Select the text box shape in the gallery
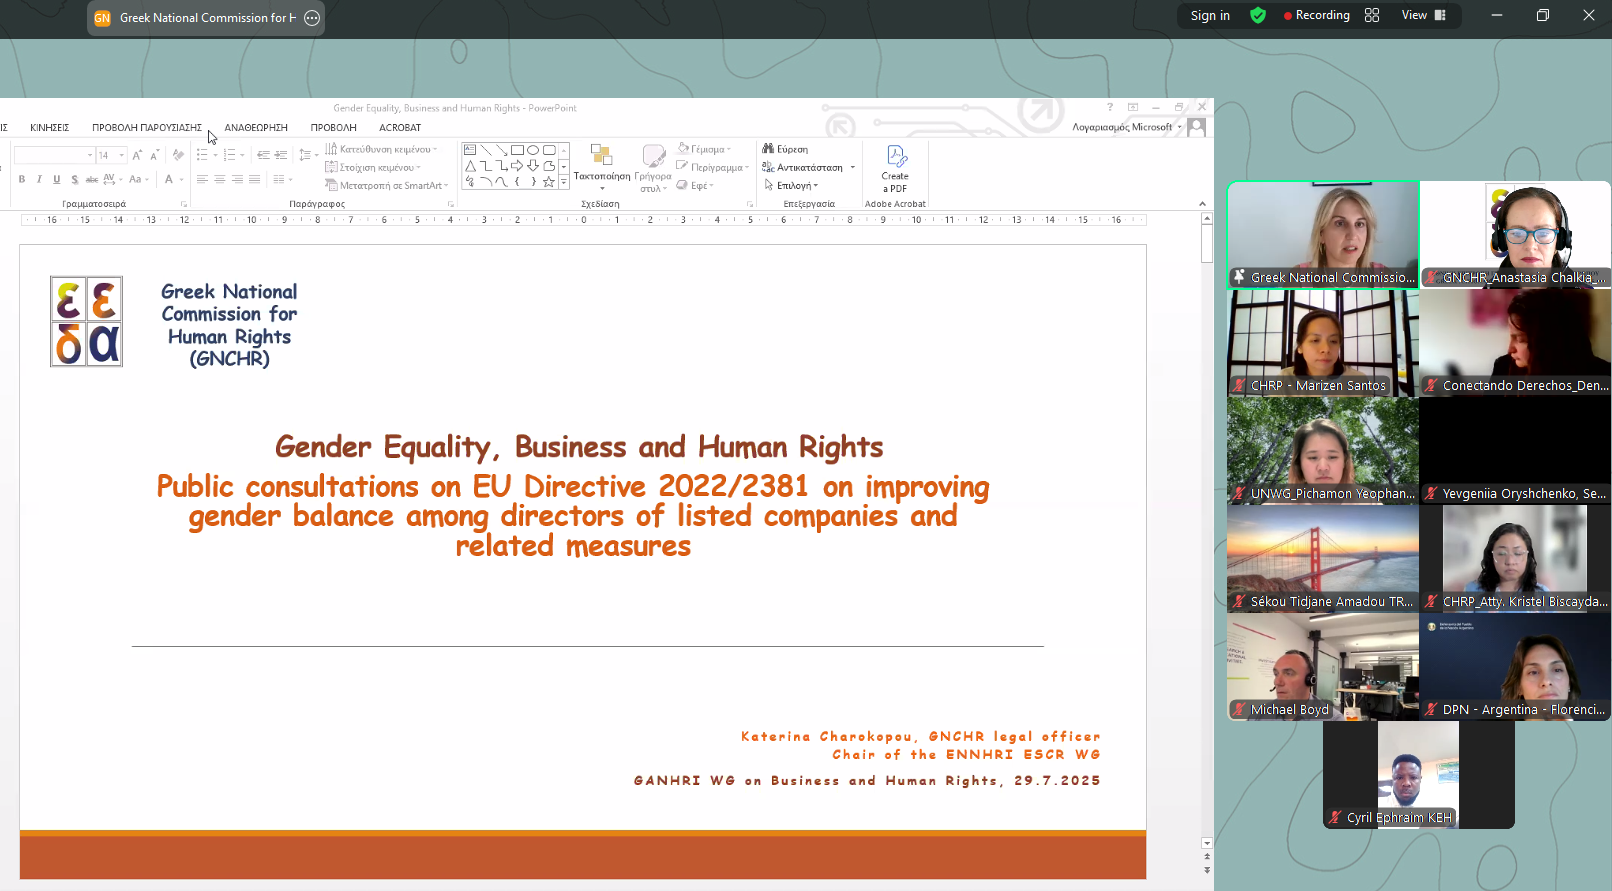The image size is (1612, 891). tap(470, 150)
